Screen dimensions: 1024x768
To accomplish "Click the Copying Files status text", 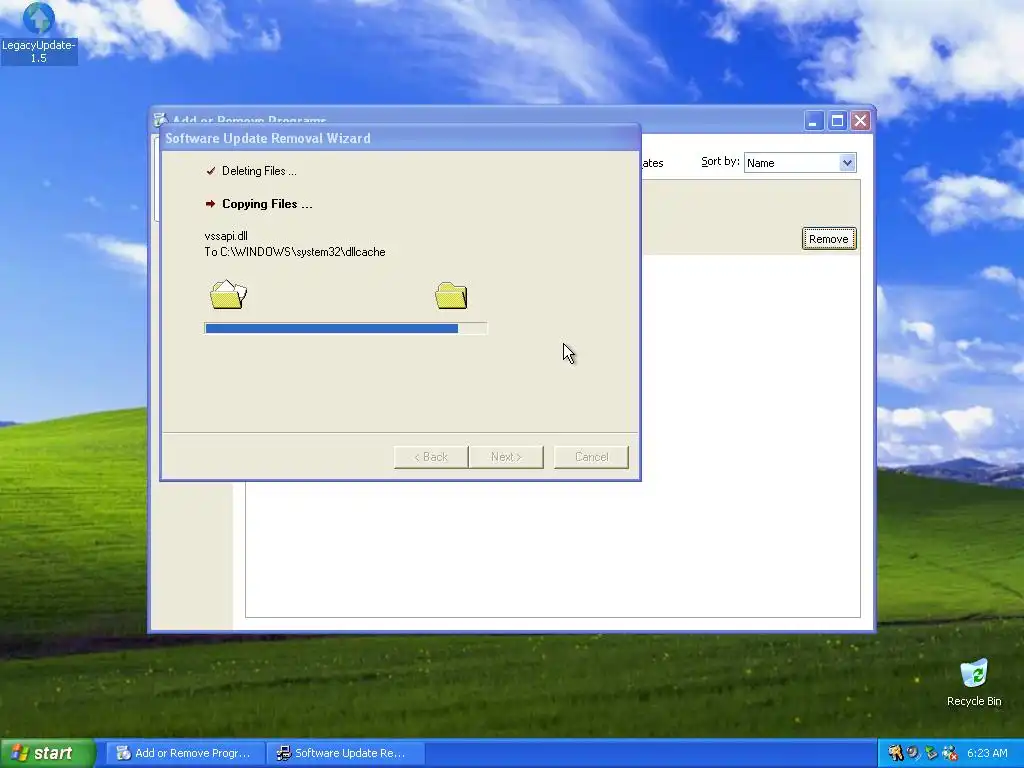I will 267,204.
